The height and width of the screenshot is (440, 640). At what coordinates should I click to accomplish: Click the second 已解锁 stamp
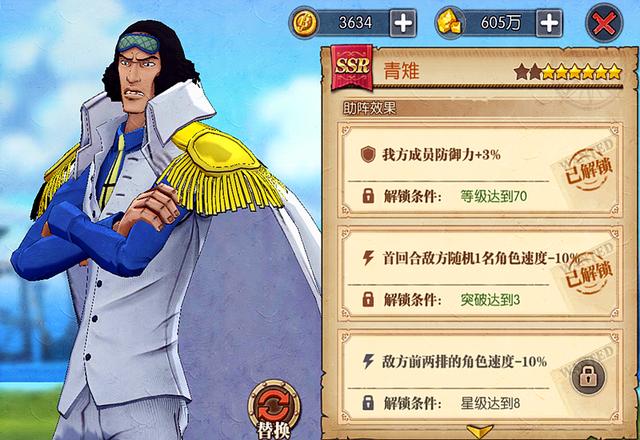click(x=589, y=273)
